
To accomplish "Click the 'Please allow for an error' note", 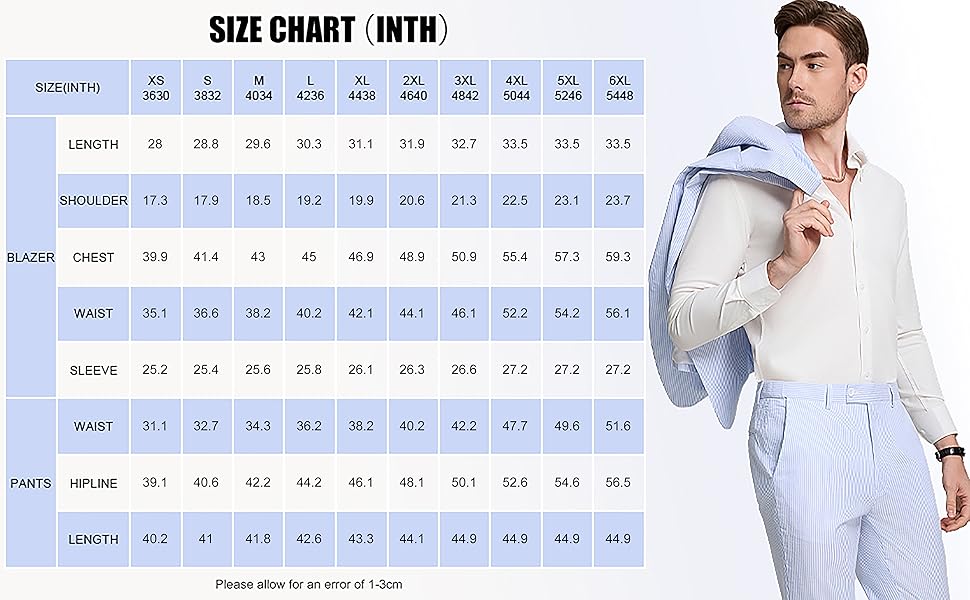I will 309,583.
